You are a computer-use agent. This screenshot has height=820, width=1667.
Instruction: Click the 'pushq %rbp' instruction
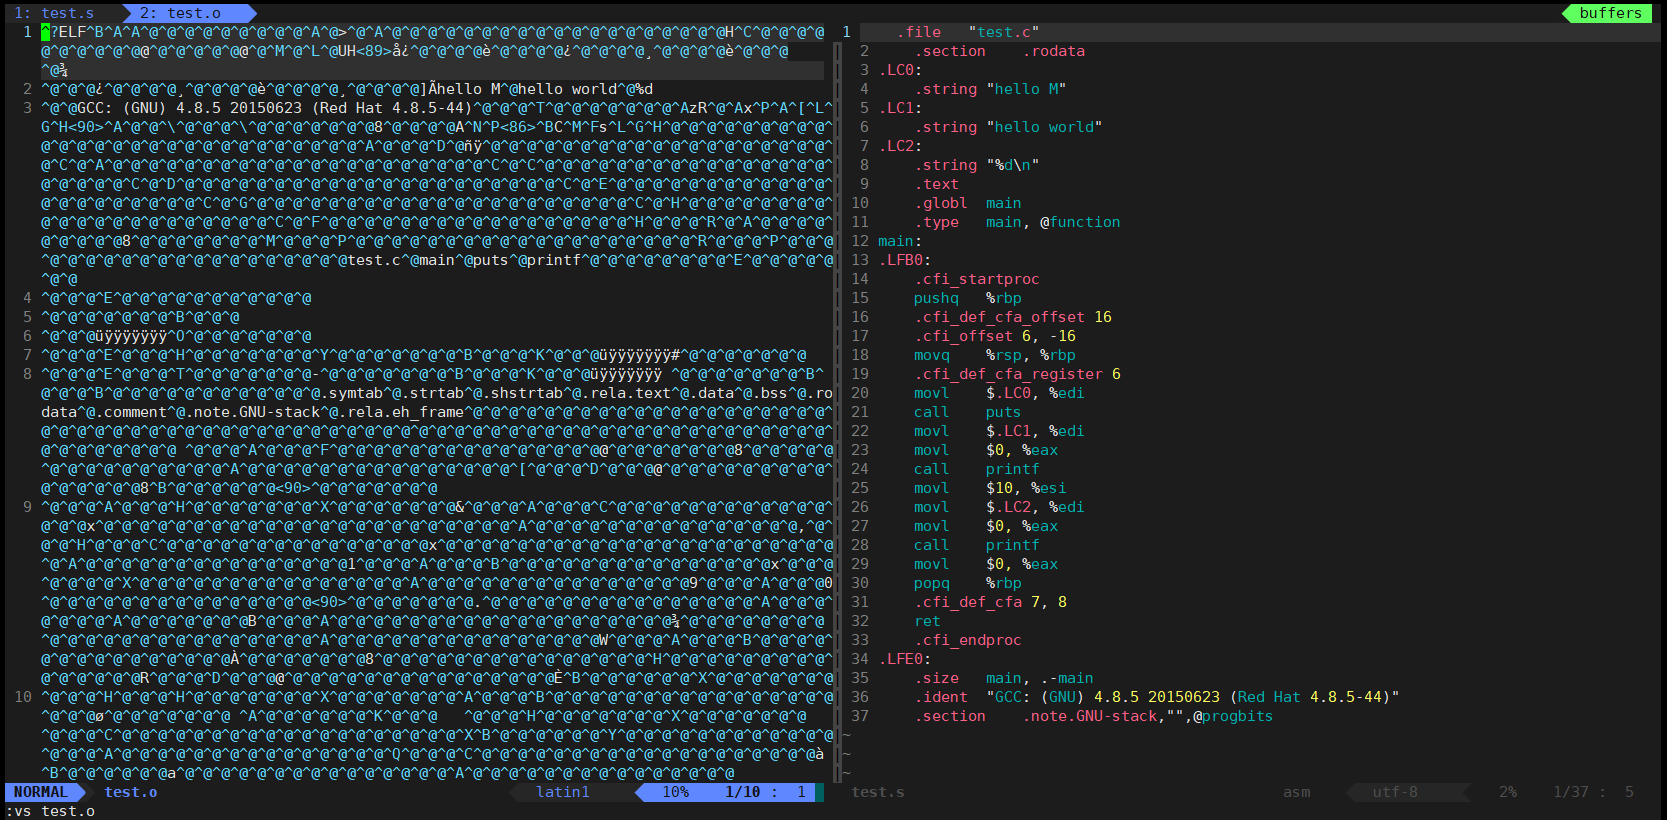968,298
